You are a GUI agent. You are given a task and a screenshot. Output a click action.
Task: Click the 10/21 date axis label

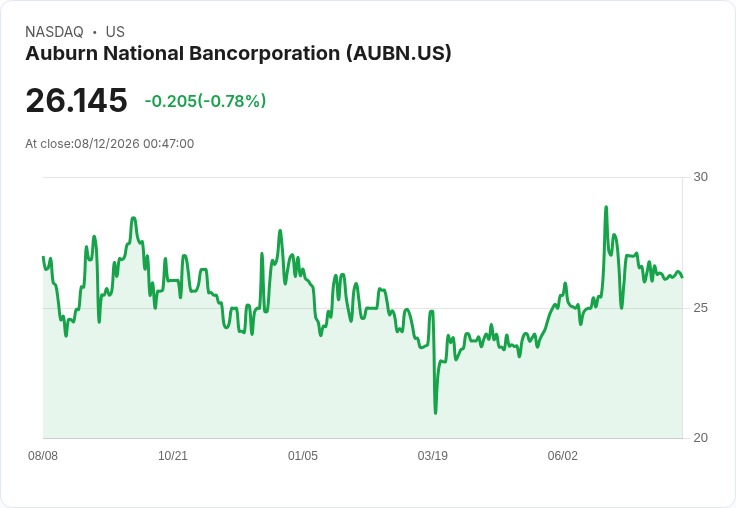pyautogui.click(x=173, y=456)
